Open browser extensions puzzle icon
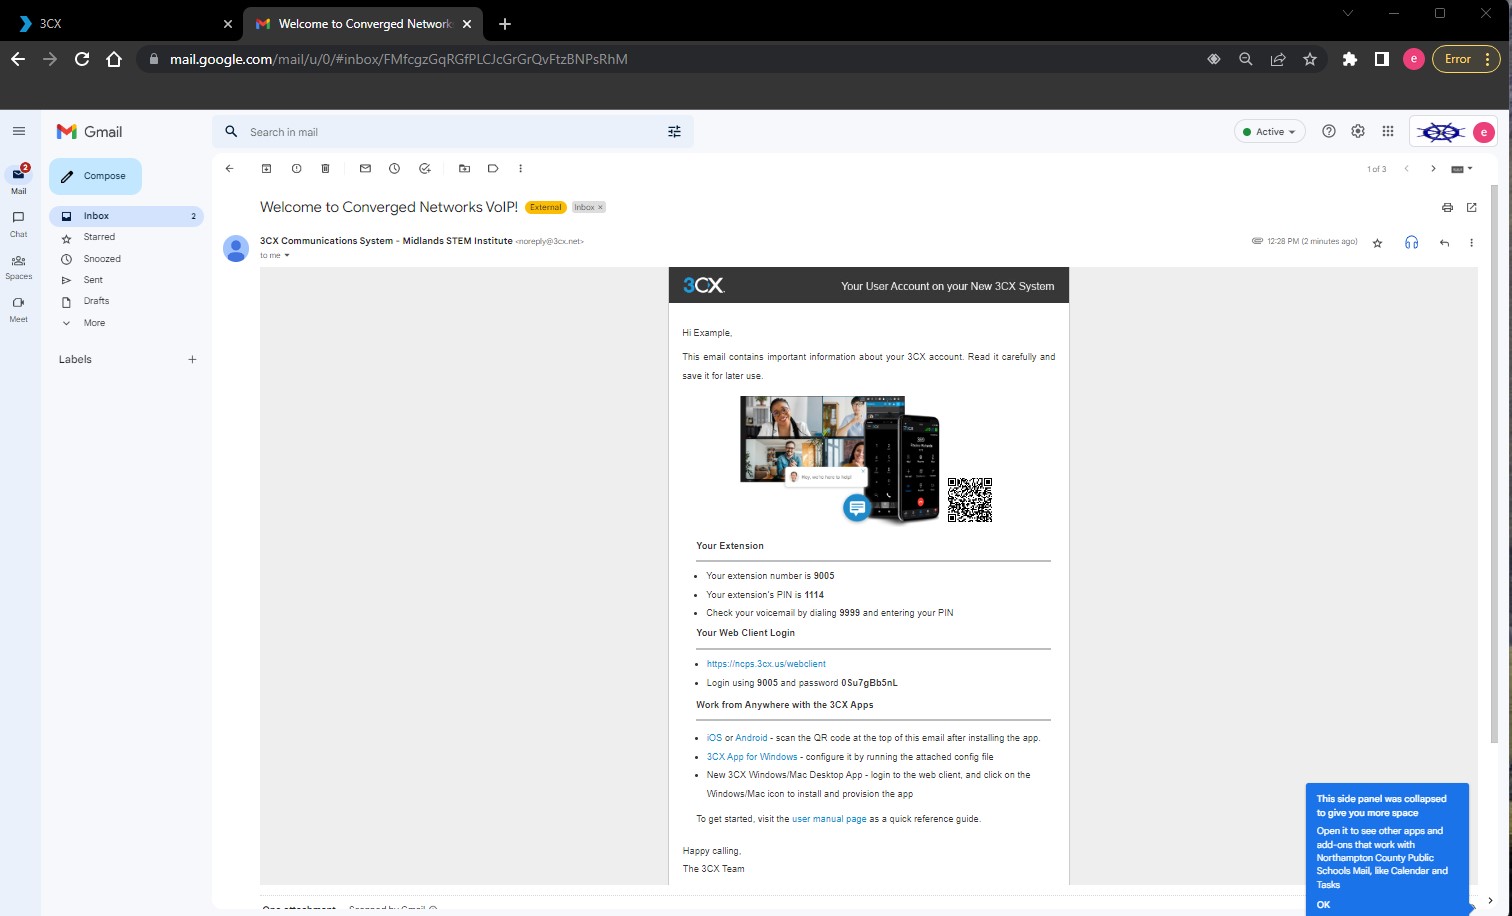1512x916 pixels. click(x=1350, y=59)
